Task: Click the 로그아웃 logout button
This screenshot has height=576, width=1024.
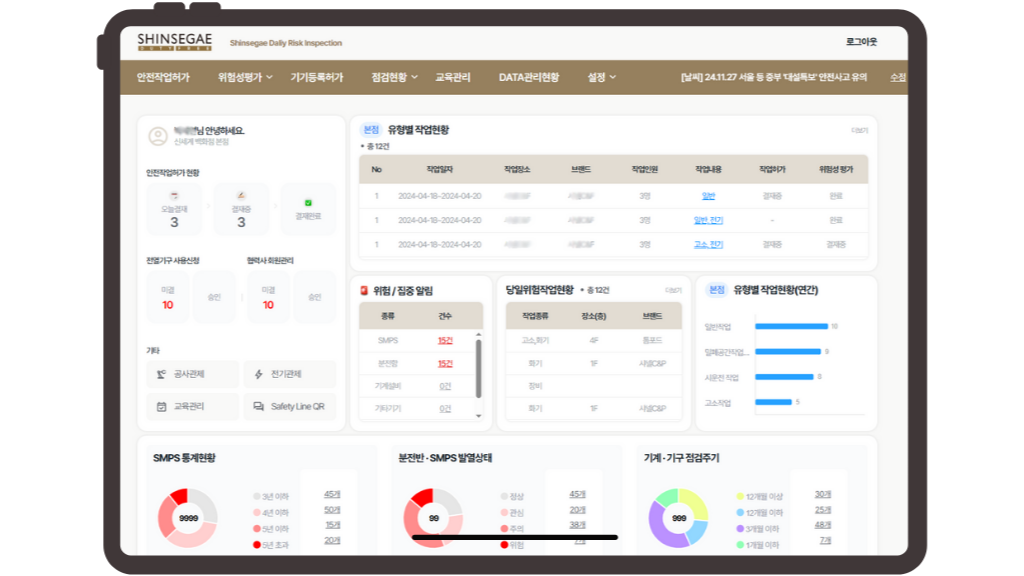Action: (x=860, y=42)
